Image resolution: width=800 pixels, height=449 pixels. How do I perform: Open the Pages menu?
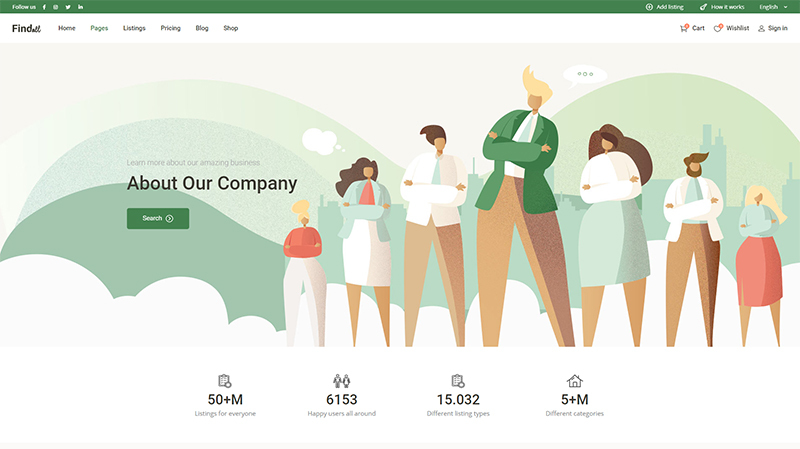click(99, 28)
